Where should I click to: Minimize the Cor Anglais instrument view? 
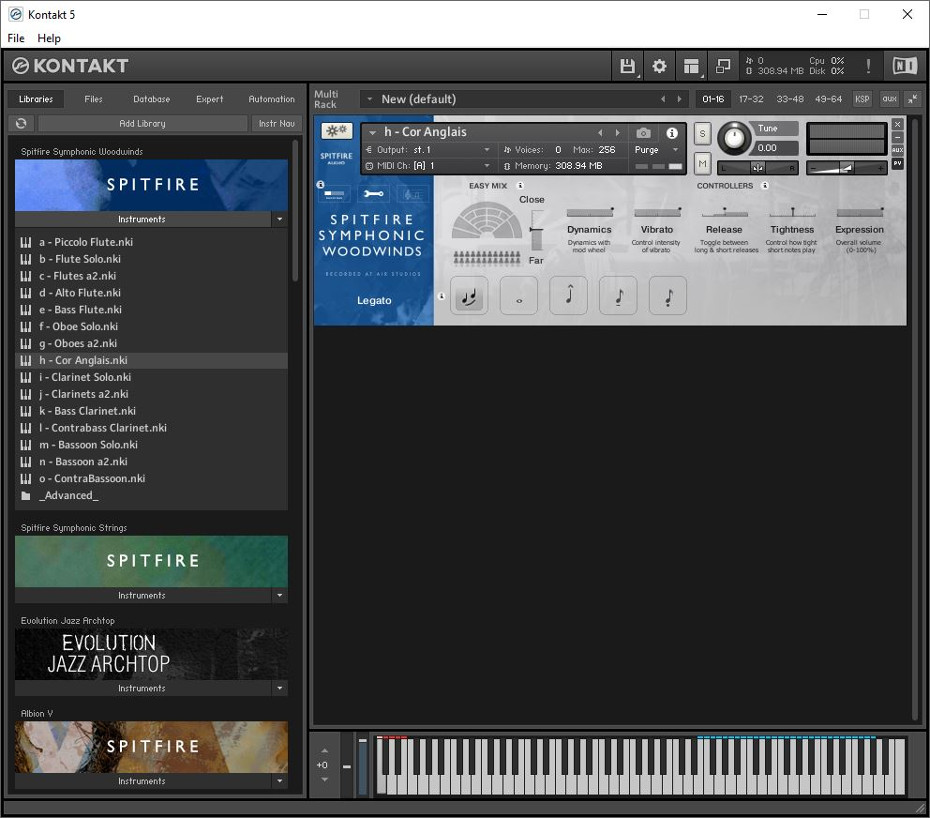897,137
